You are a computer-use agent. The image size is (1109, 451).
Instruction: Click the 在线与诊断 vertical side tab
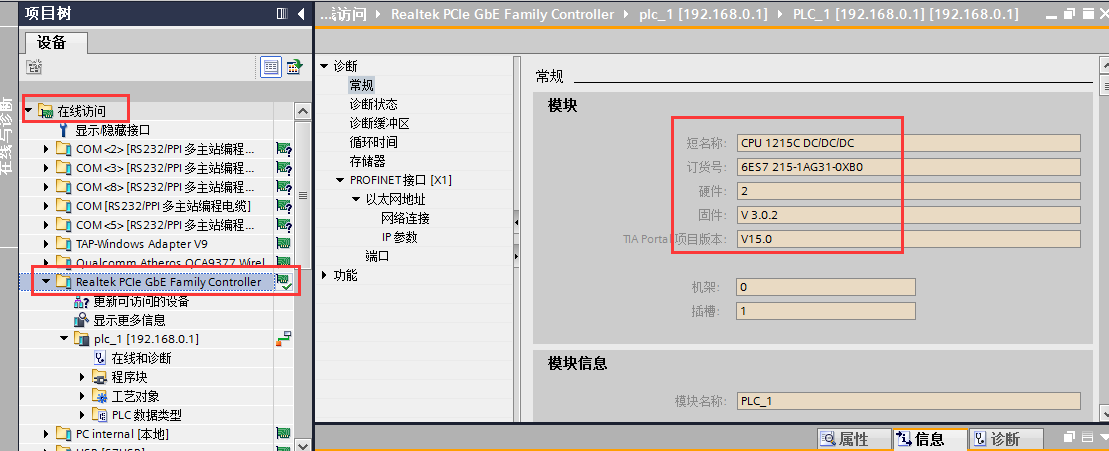(x=8, y=136)
